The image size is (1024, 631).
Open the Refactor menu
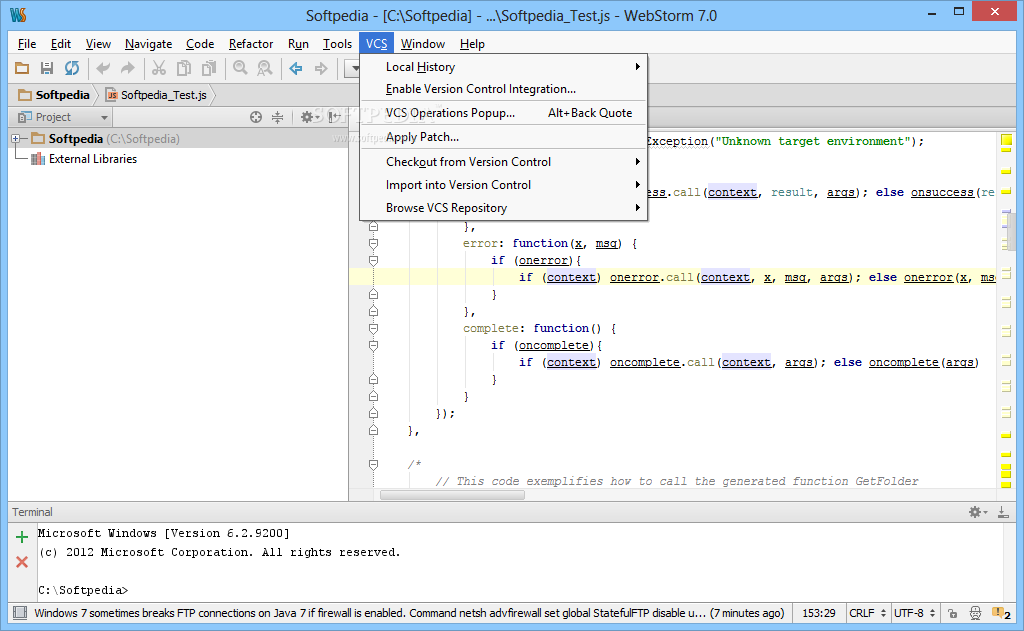point(251,44)
